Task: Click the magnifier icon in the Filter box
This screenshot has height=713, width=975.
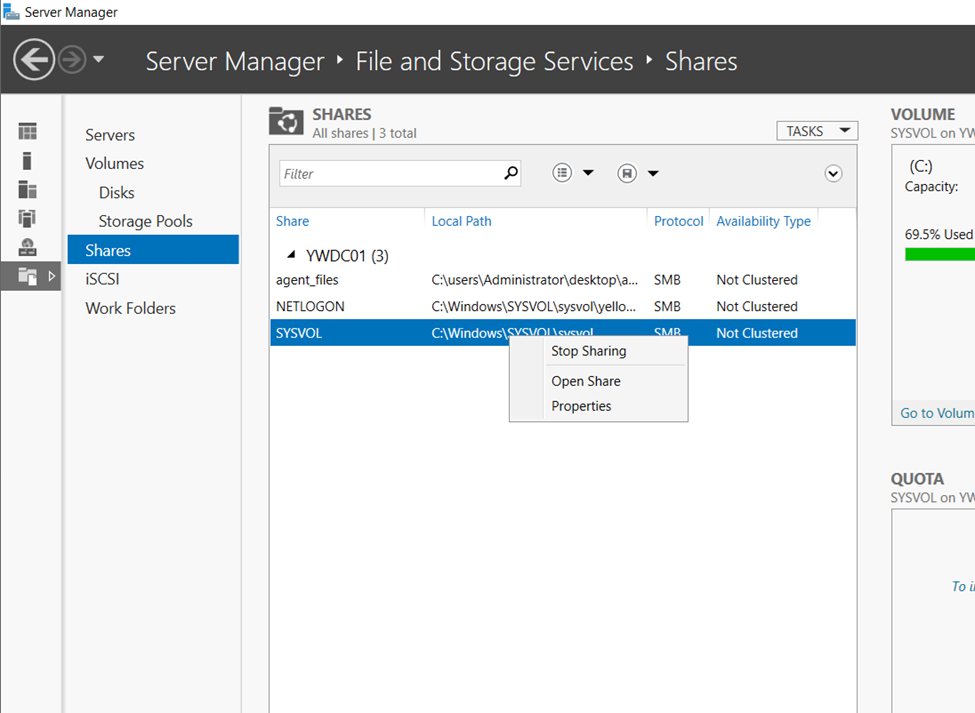Action: coord(511,173)
